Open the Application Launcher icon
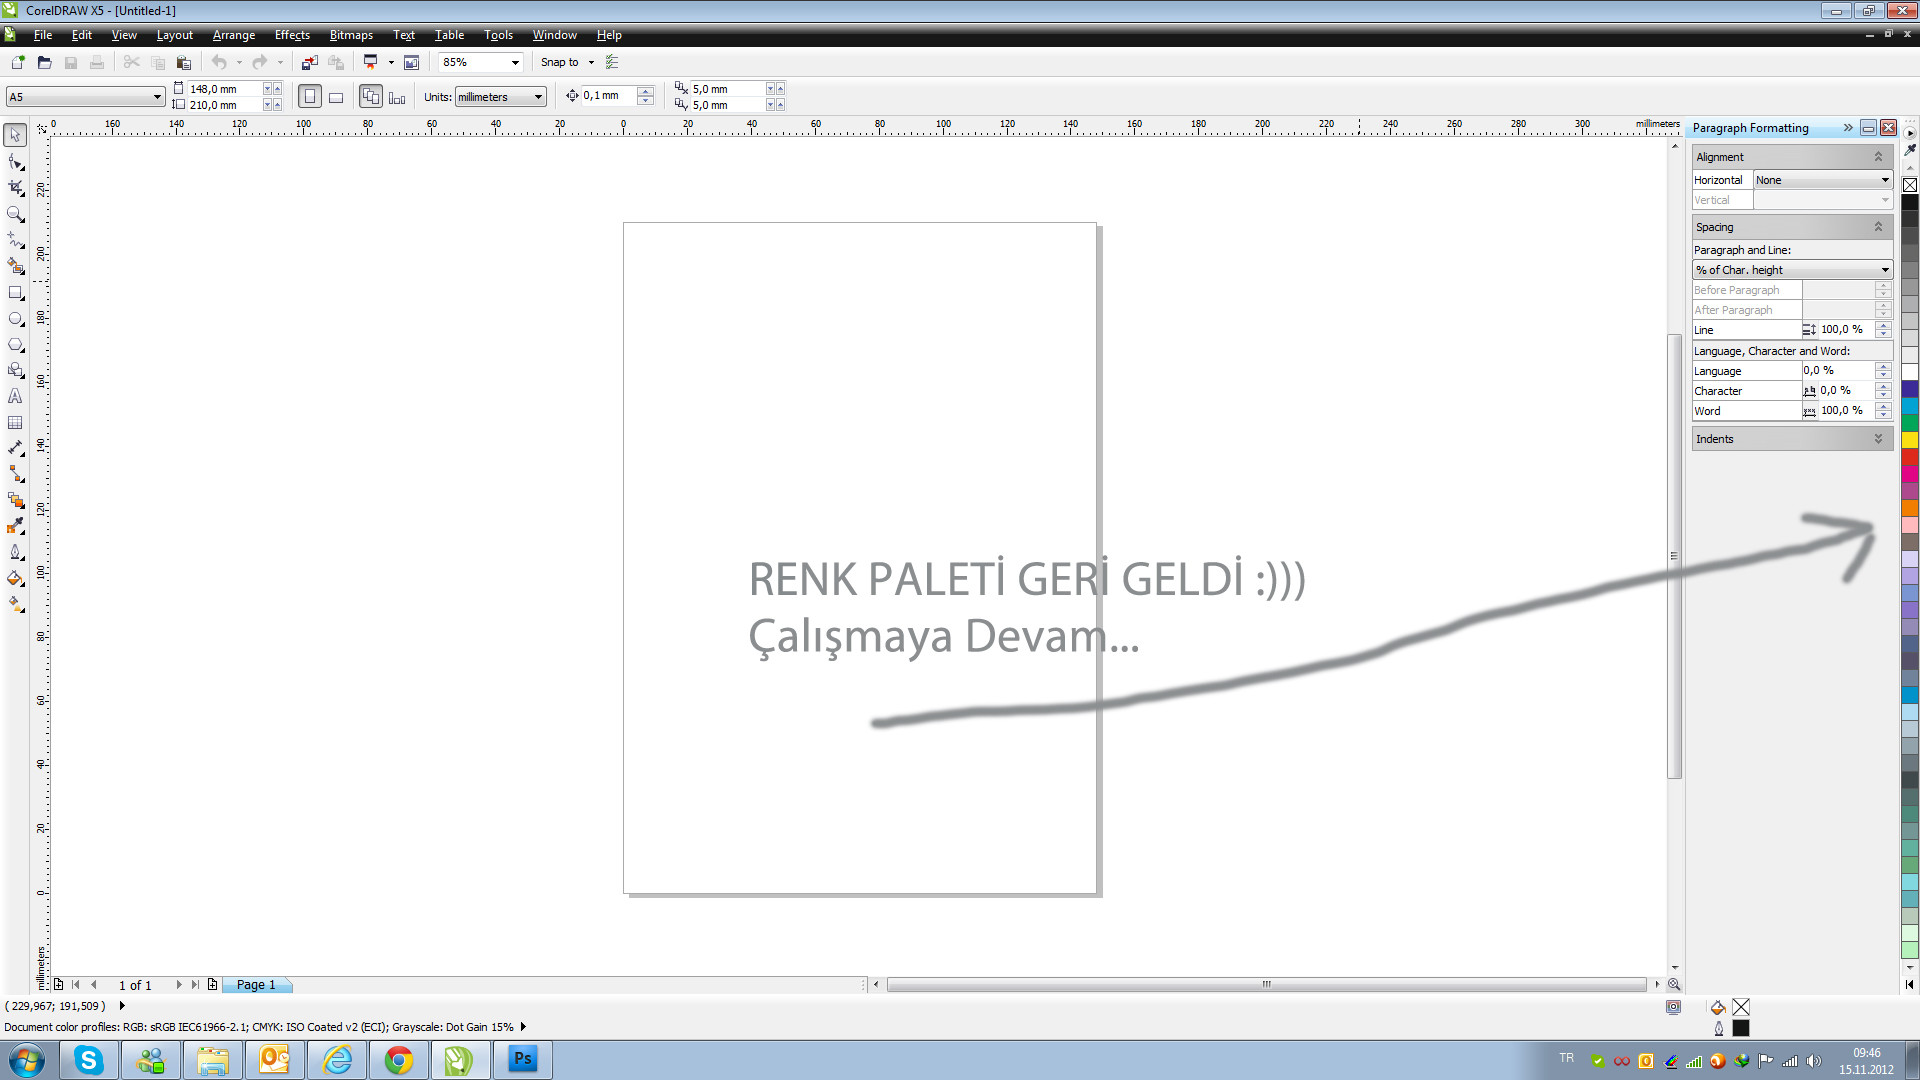The height and width of the screenshot is (1080, 1920). point(371,62)
